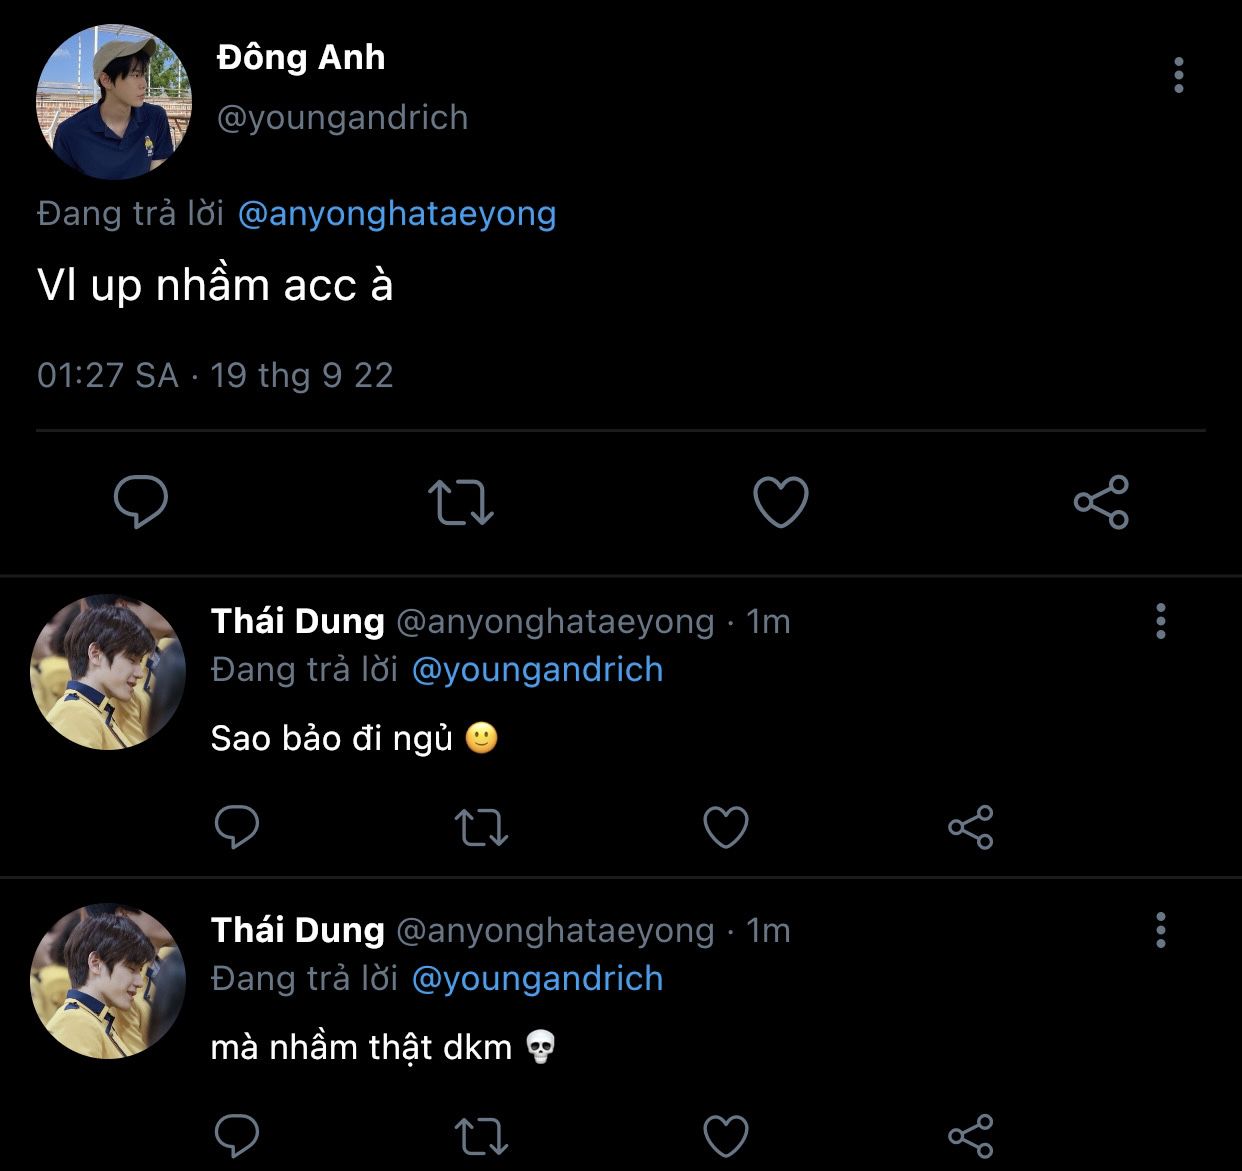The width and height of the screenshot is (1242, 1171).
Task: Retweet the 'Sao bảo đi ngủ' reply
Action: pyautogui.click(x=481, y=827)
